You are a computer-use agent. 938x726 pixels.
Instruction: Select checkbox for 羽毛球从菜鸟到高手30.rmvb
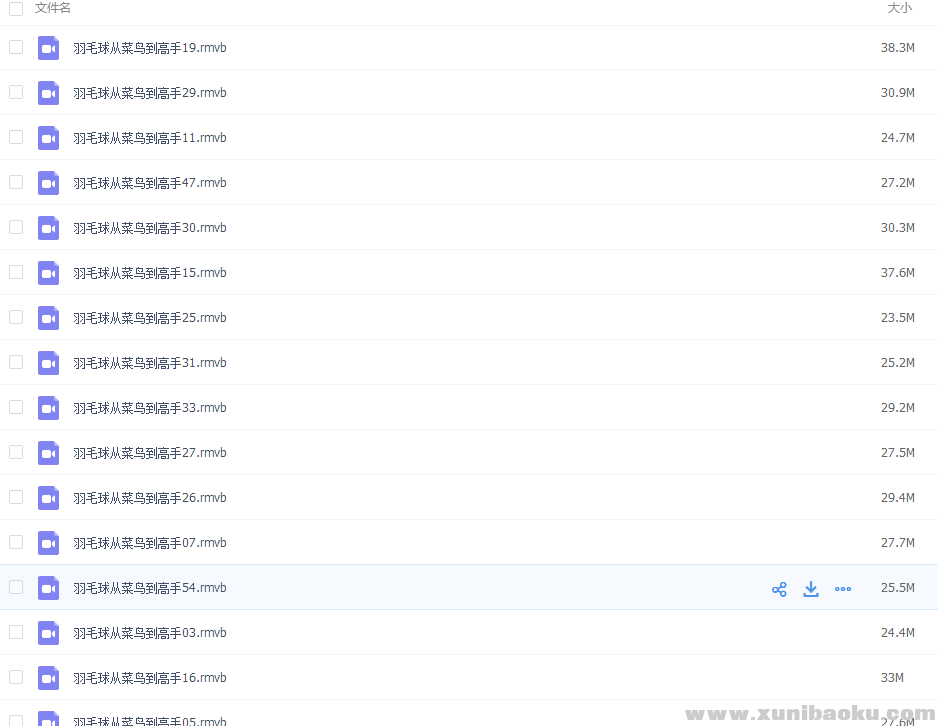[16, 227]
